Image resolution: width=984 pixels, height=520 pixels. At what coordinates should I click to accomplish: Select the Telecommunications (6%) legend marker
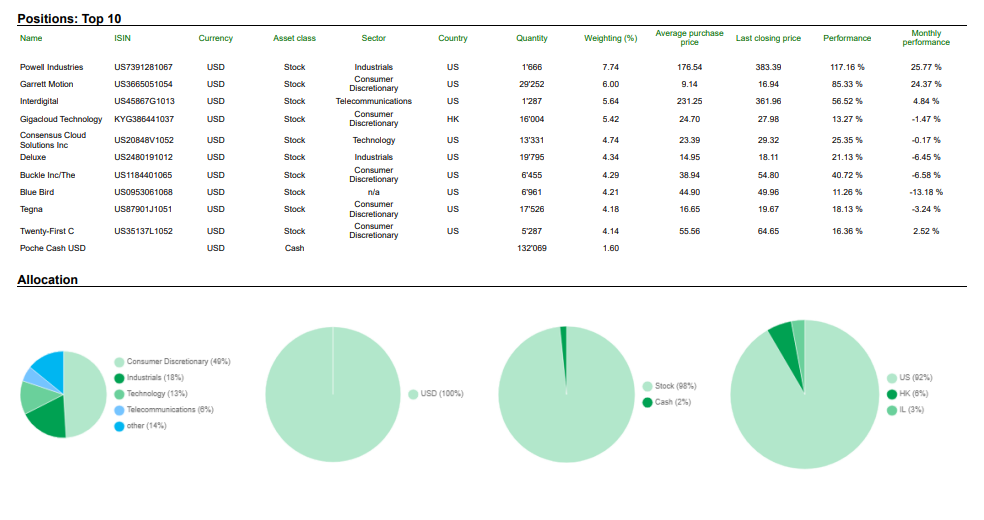(x=119, y=409)
